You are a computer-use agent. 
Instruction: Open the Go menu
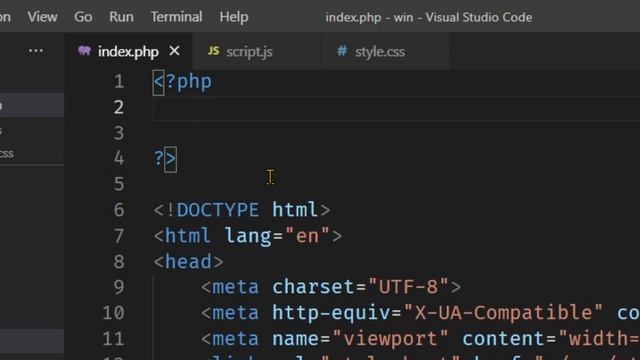(x=83, y=17)
